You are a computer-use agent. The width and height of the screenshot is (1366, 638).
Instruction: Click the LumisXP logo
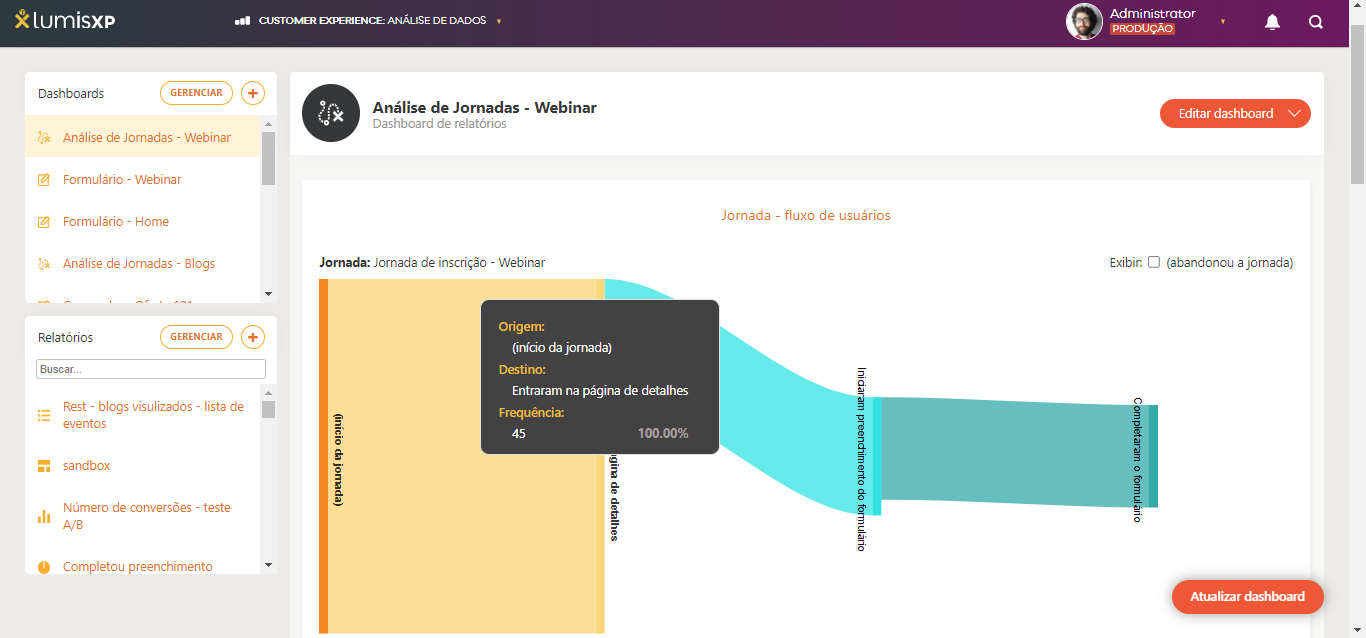(65, 21)
